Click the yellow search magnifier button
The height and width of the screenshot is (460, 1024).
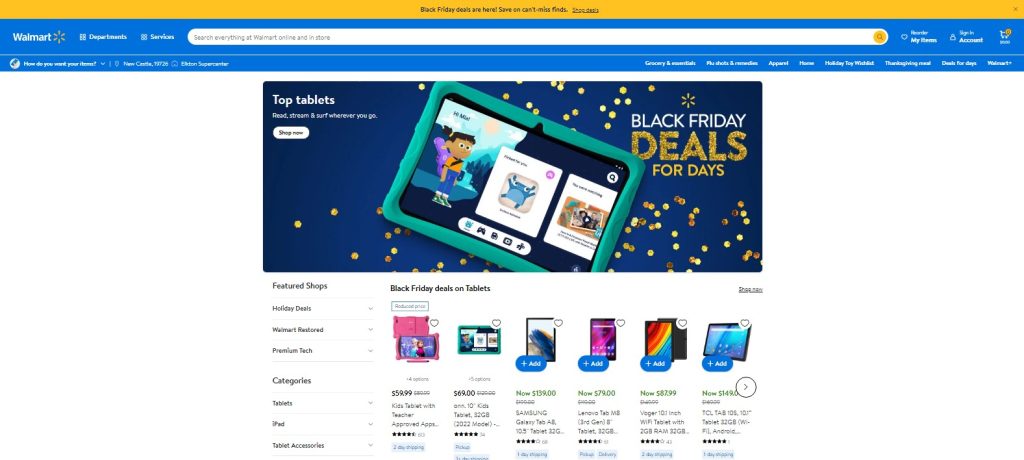[x=880, y=37]
